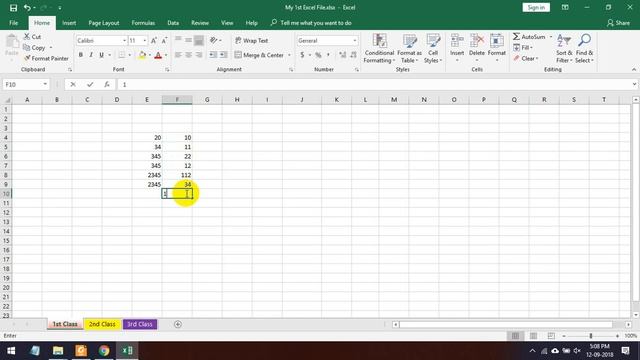Image resolution: width=640 pixels, height=360 pixels.
Task: Click the Borders icon
Action: (x=122, y=55)
